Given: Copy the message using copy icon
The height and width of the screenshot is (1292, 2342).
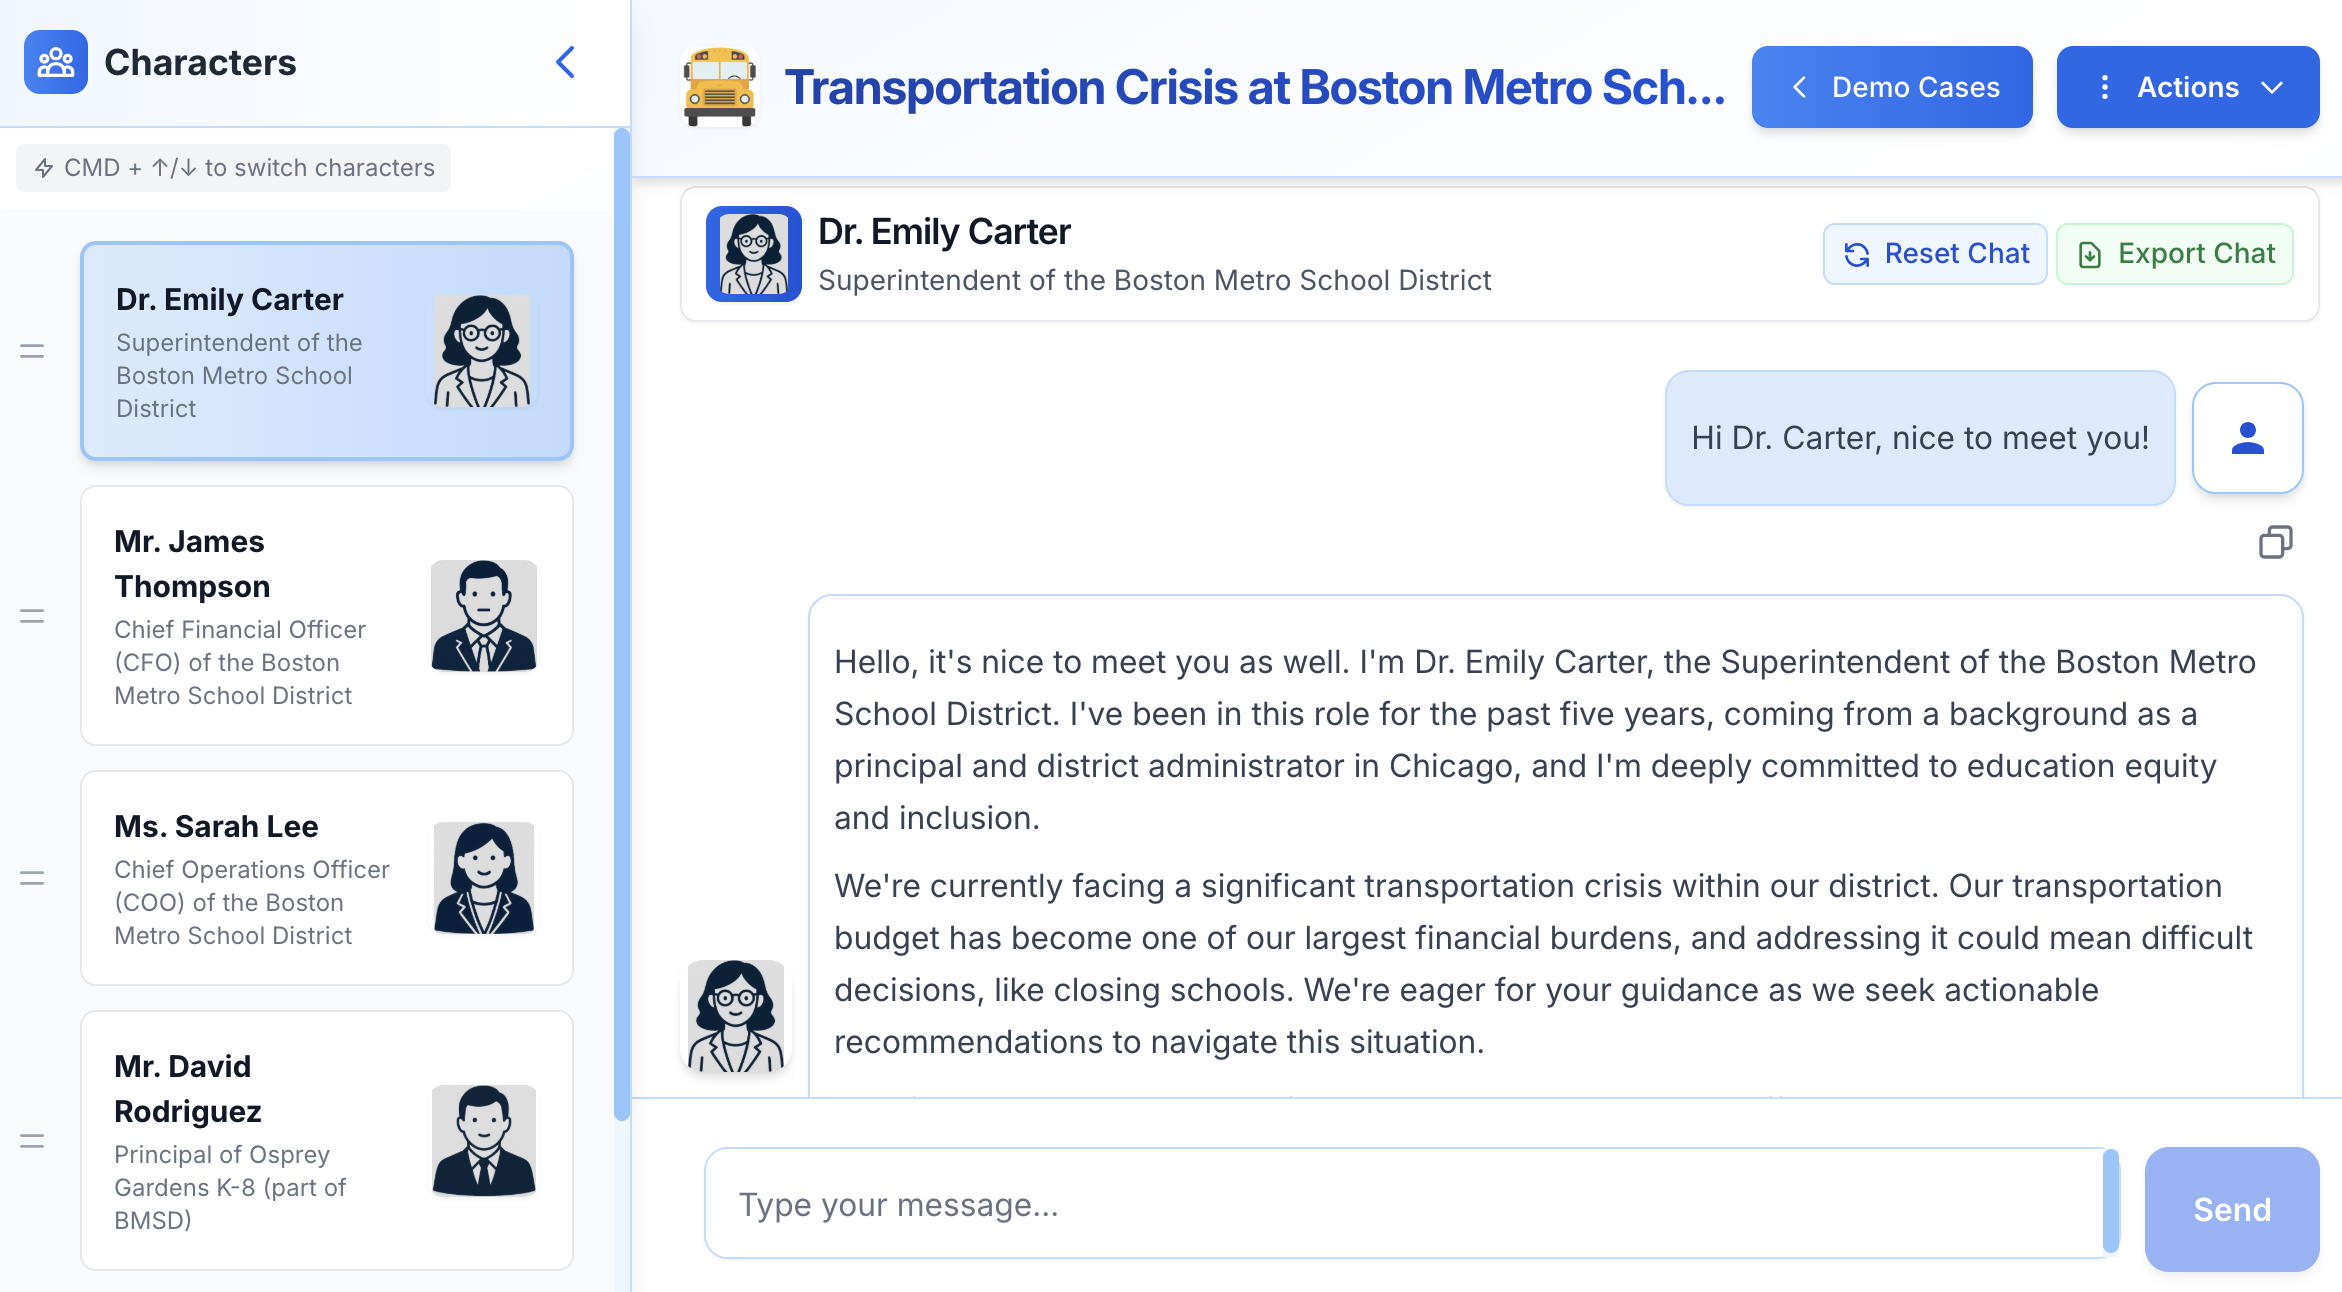Looking at the screenshot, I should [2275, 542].
